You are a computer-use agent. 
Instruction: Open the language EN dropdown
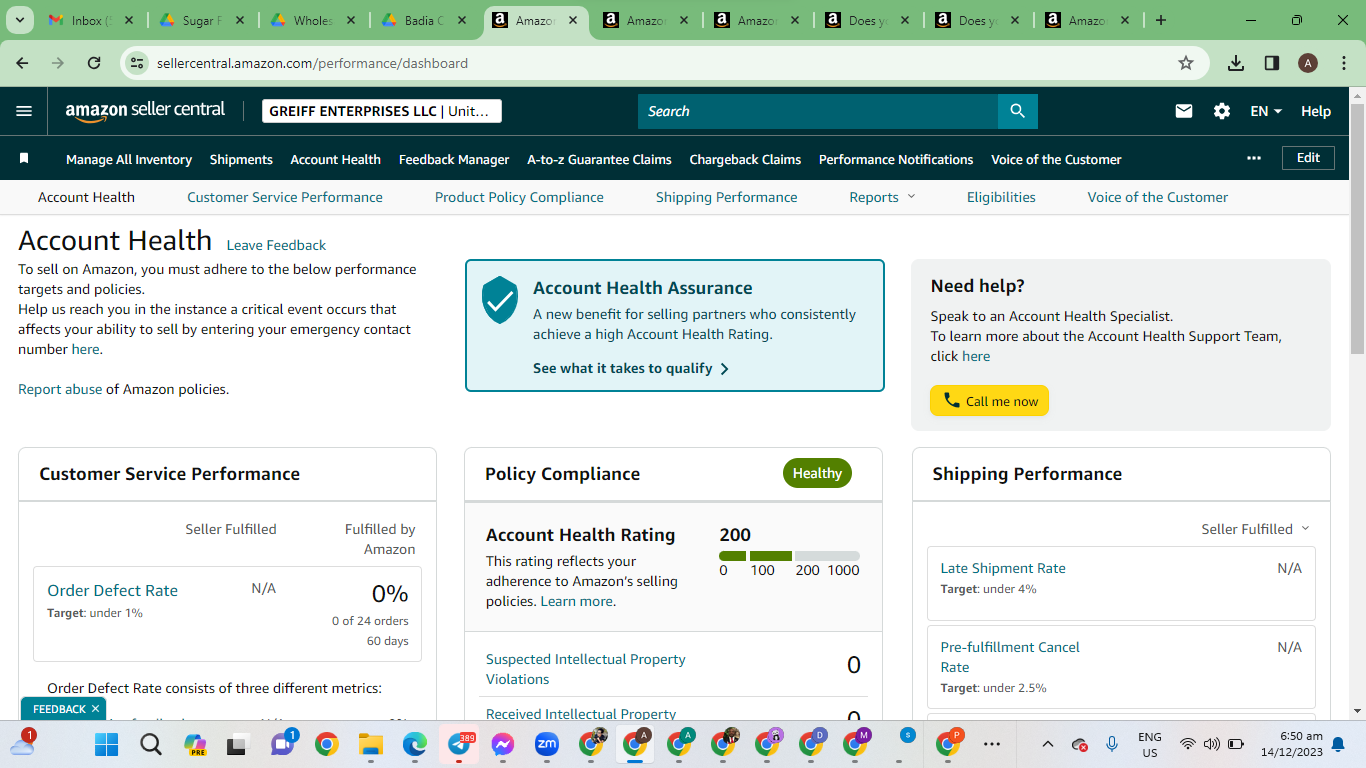tap(1266, 111)
